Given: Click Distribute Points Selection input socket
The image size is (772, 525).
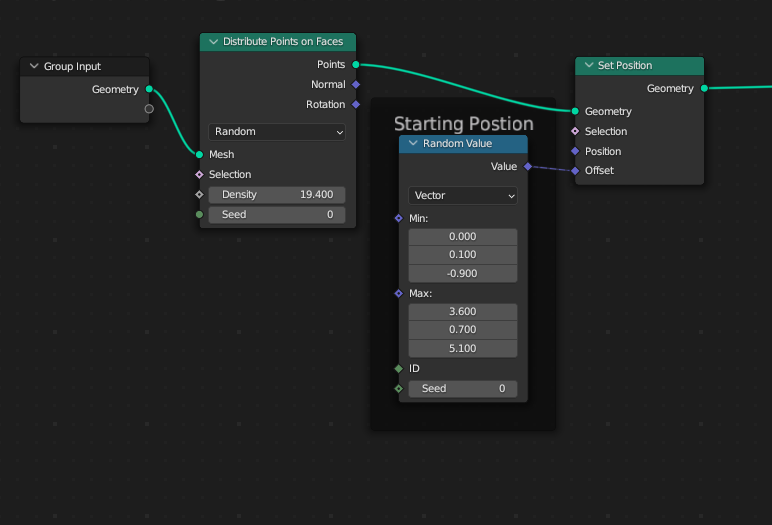Looking at the screenshot, I should (x=199, y=174).
